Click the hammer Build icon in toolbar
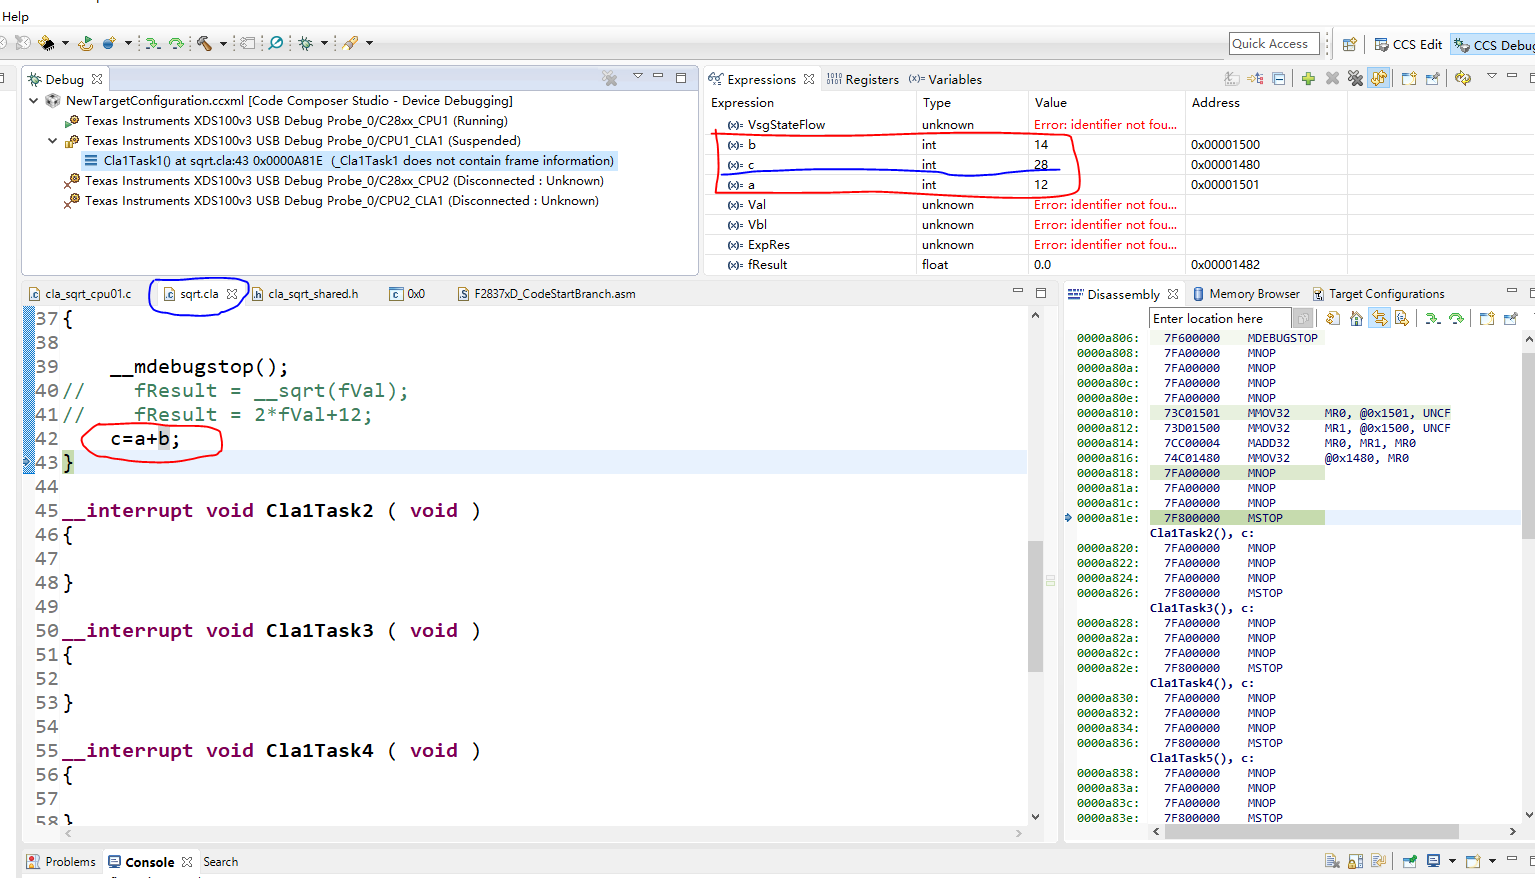The image size is (1535, 878). coord(204,43)
